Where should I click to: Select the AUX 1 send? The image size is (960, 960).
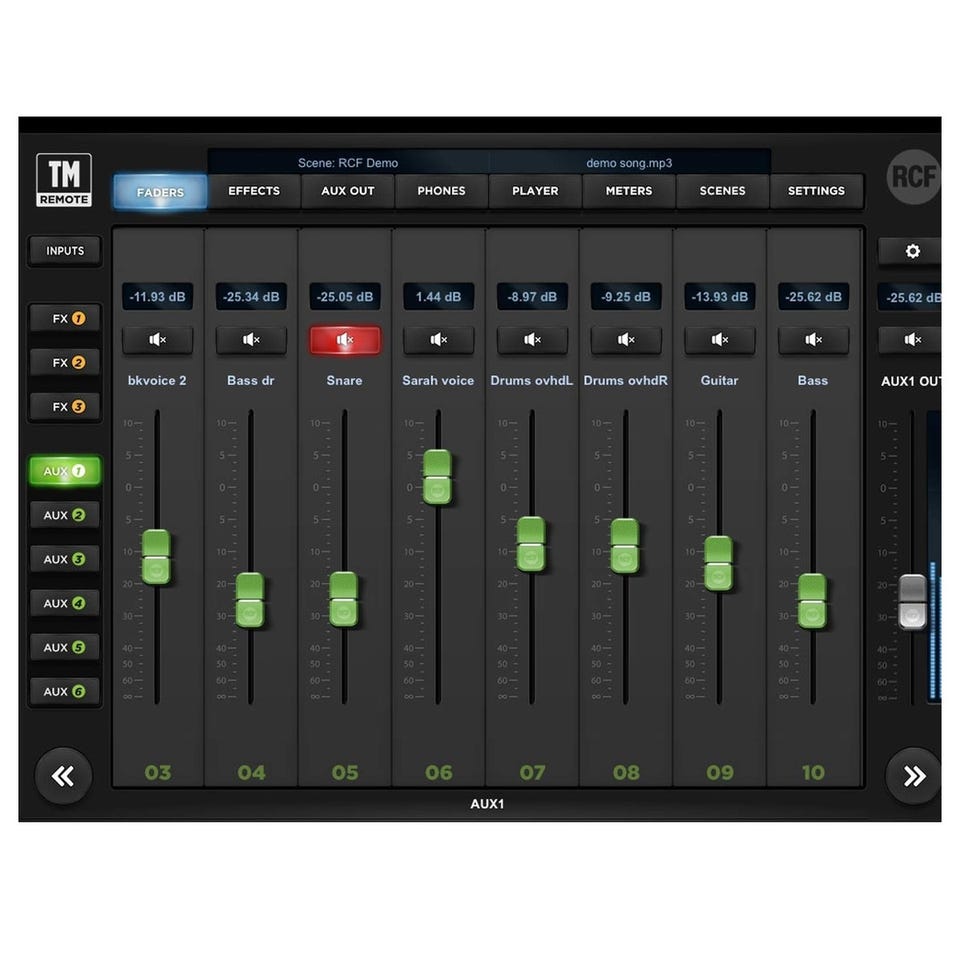pyautogui.click(x=65, y=471)
